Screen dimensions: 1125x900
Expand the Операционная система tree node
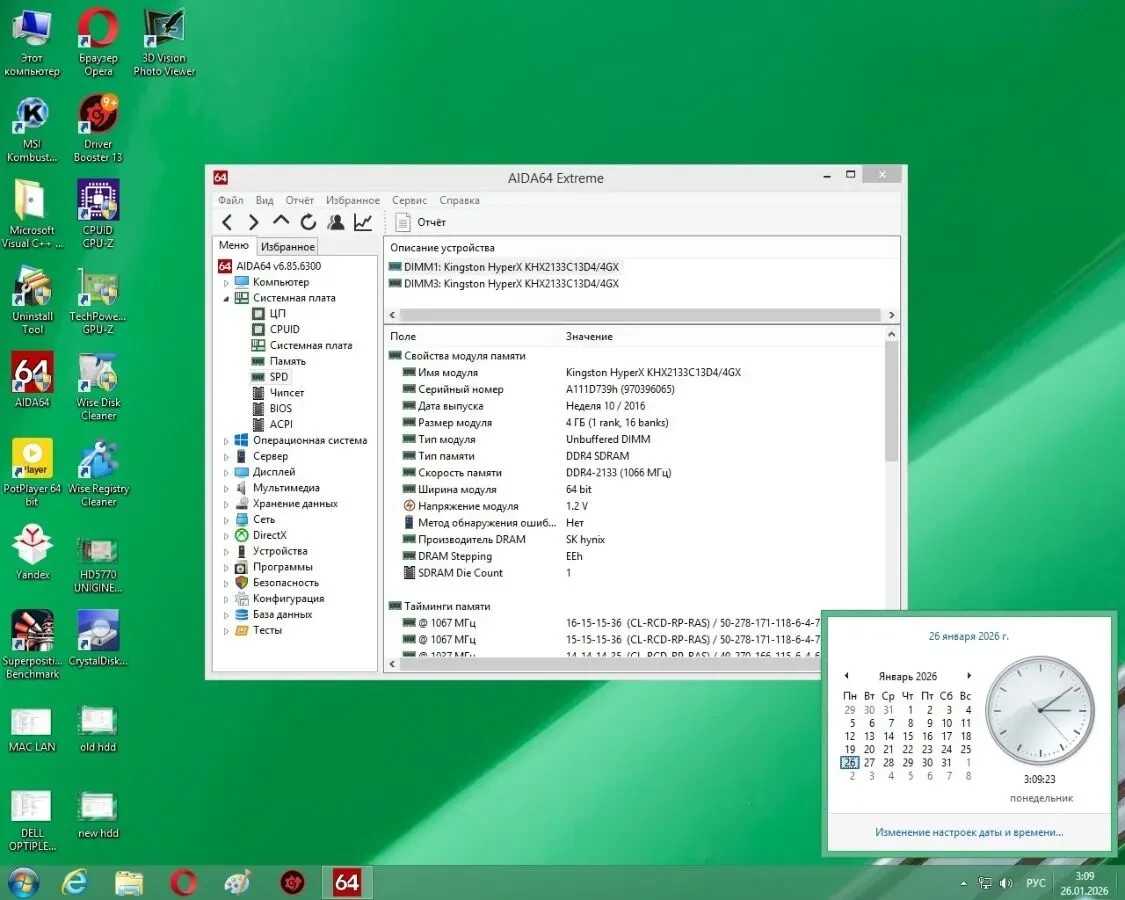pos(225,440)
